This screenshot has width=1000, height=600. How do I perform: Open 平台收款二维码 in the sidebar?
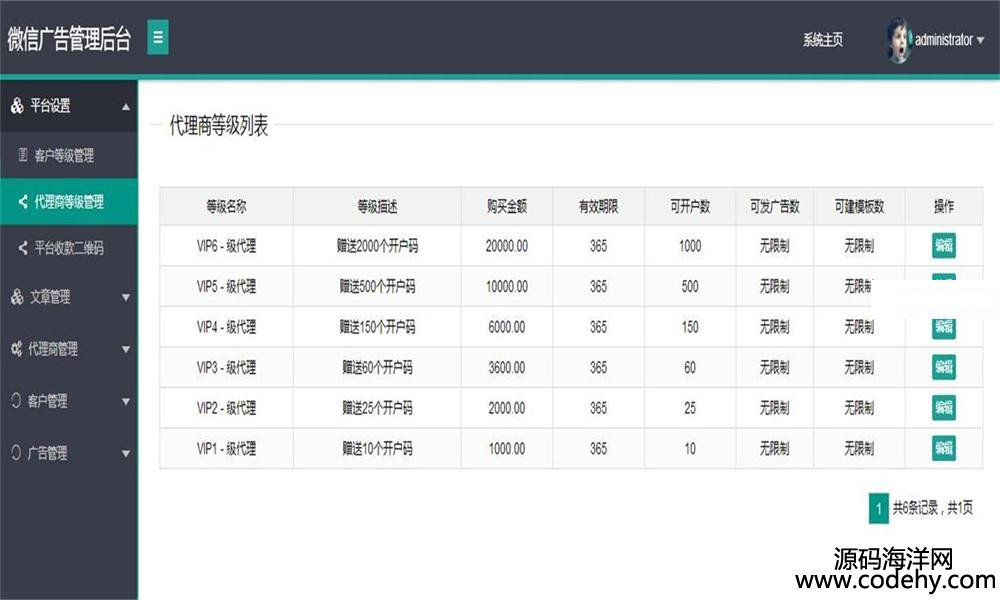coord(68,247)
